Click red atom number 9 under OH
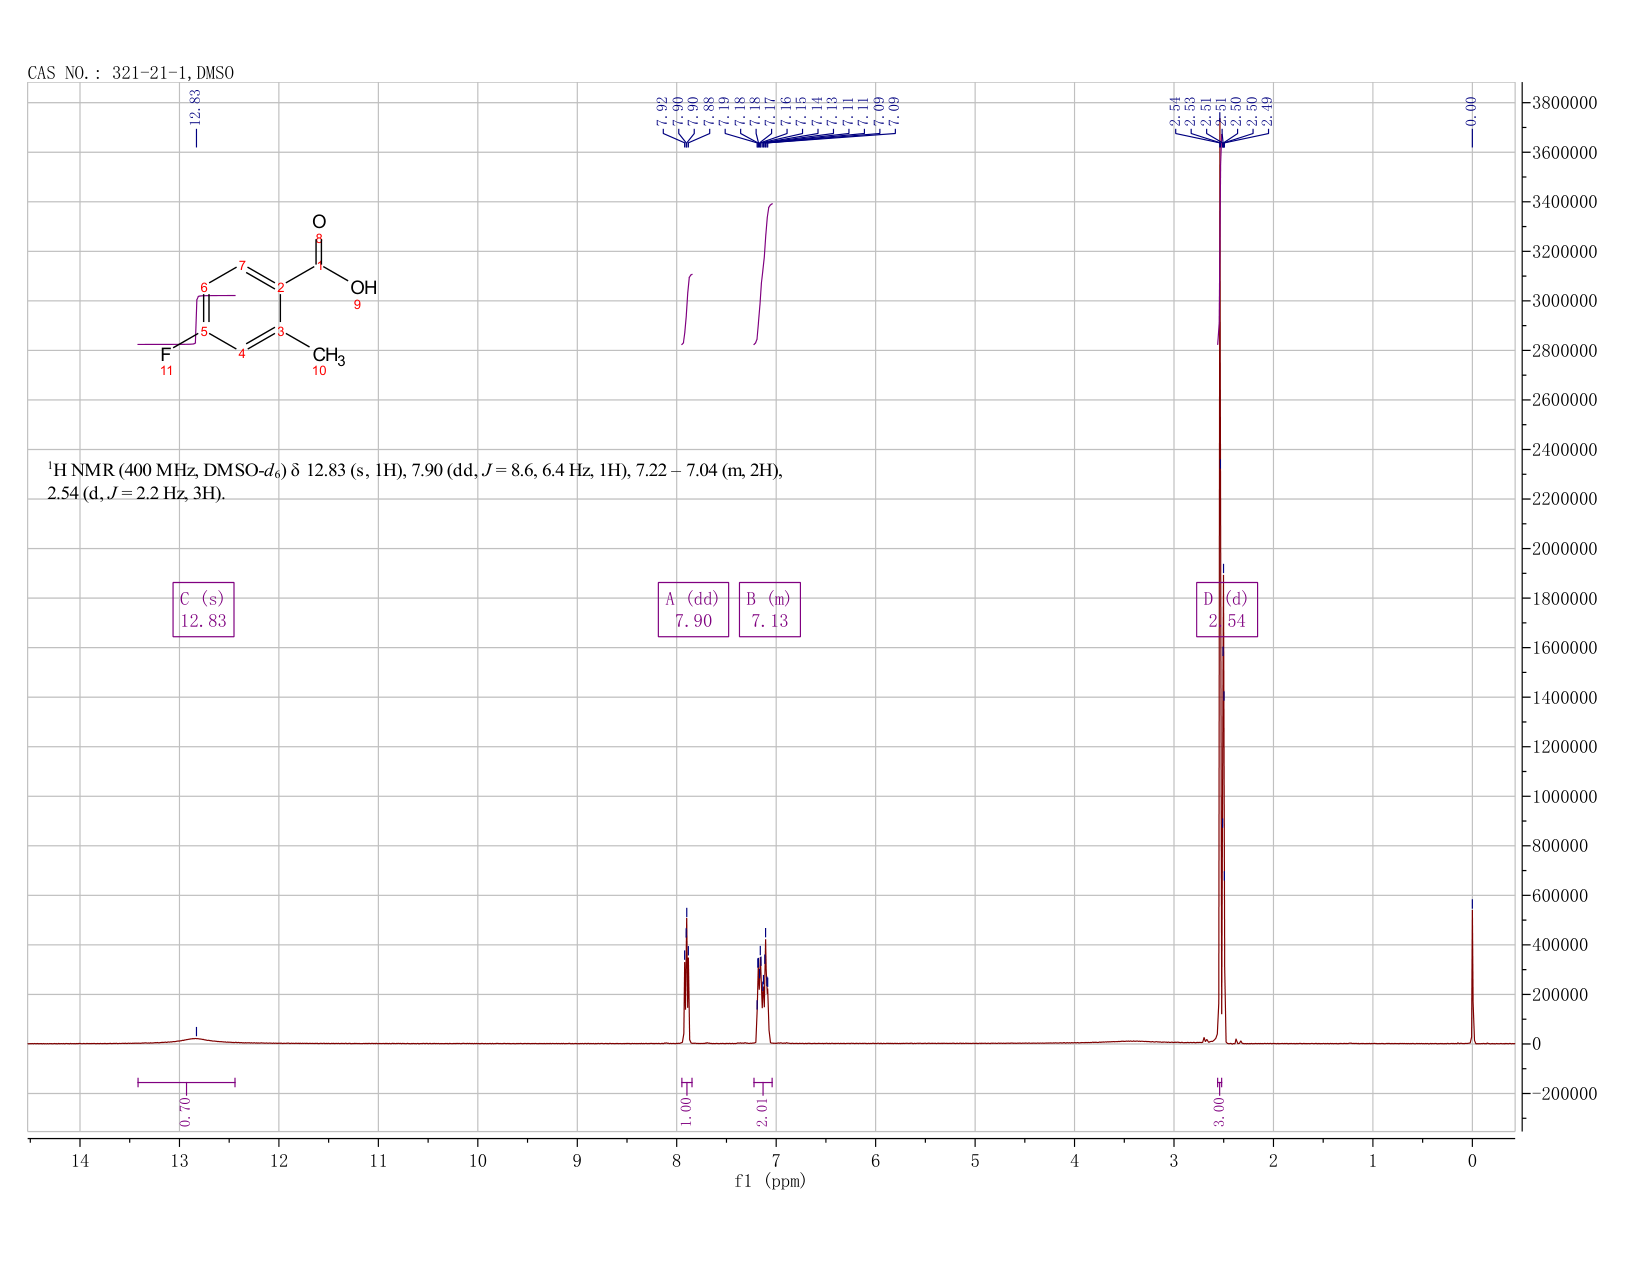Image resolution: width=1650 pixels, height=1275 pixels. (357, 305)
